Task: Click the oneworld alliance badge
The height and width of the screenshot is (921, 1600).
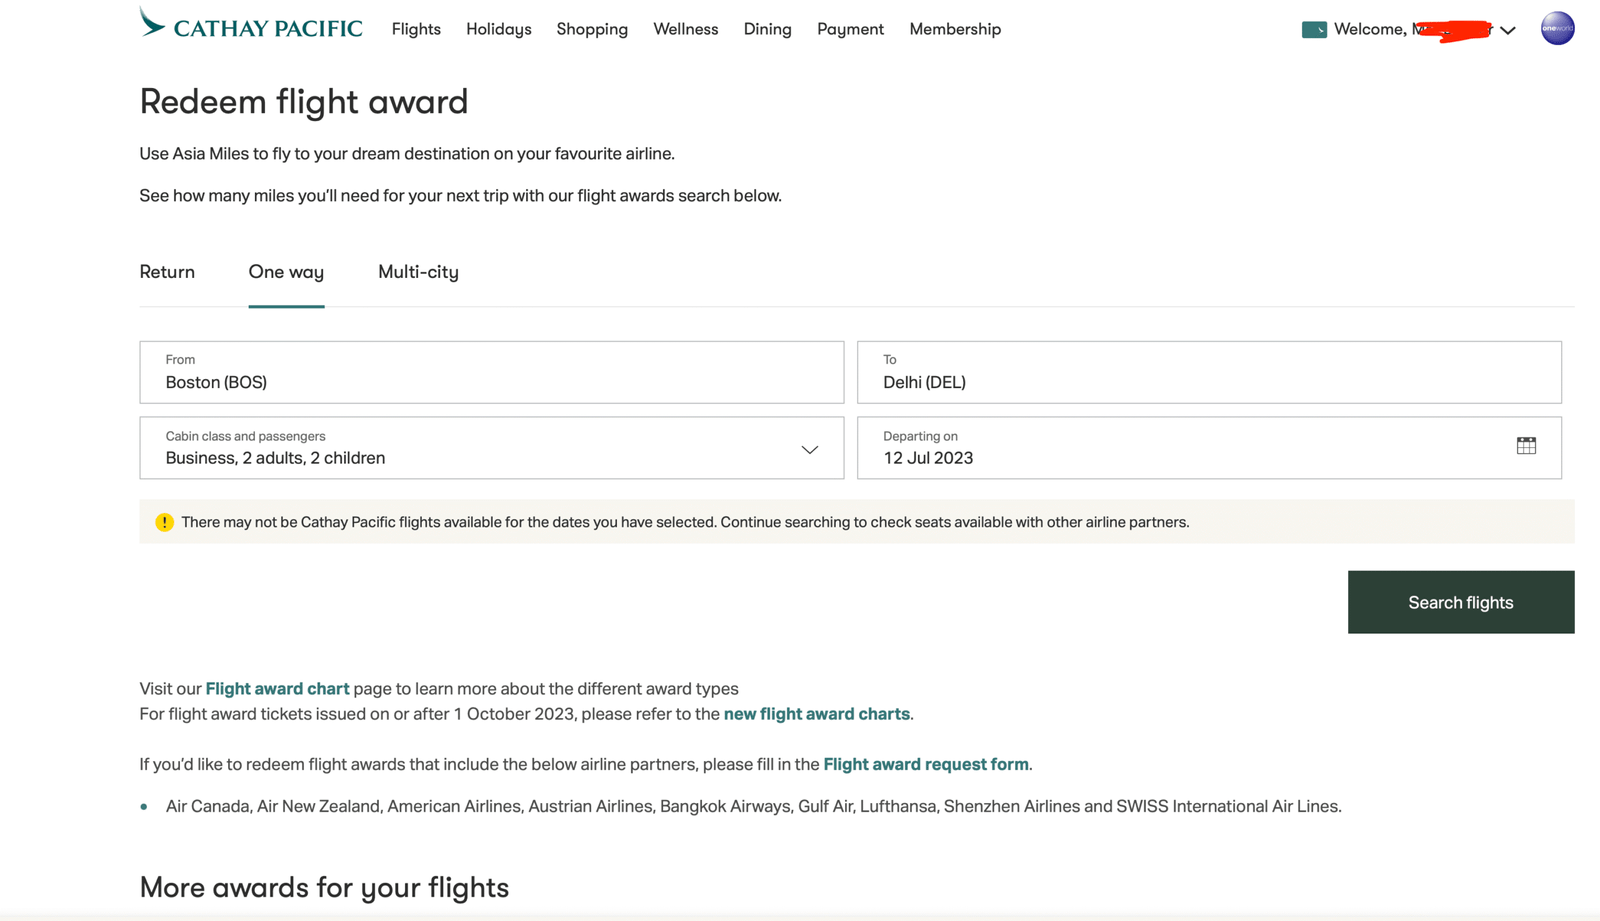Action: 1557,28
